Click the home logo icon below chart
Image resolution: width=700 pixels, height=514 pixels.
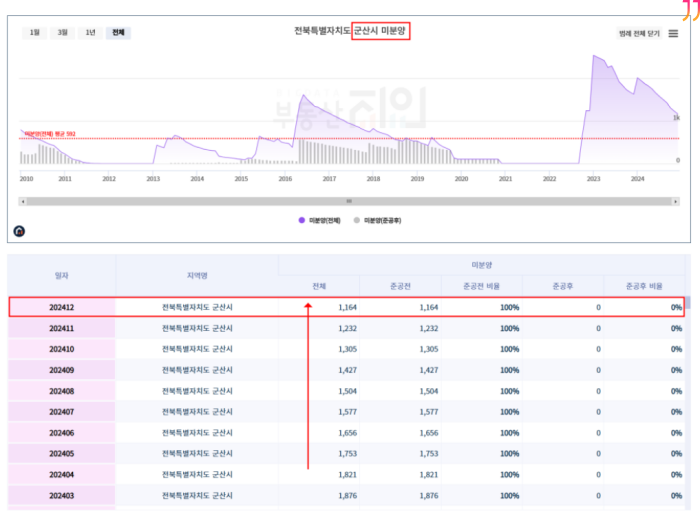tap(19, 231)
